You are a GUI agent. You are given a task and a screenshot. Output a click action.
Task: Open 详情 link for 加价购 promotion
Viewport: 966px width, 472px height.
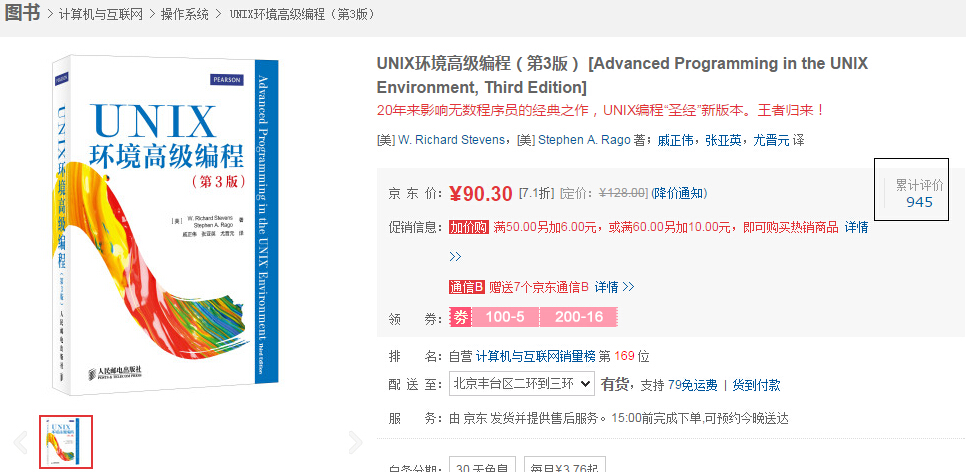pyautogui.click(x=856, y=227)
